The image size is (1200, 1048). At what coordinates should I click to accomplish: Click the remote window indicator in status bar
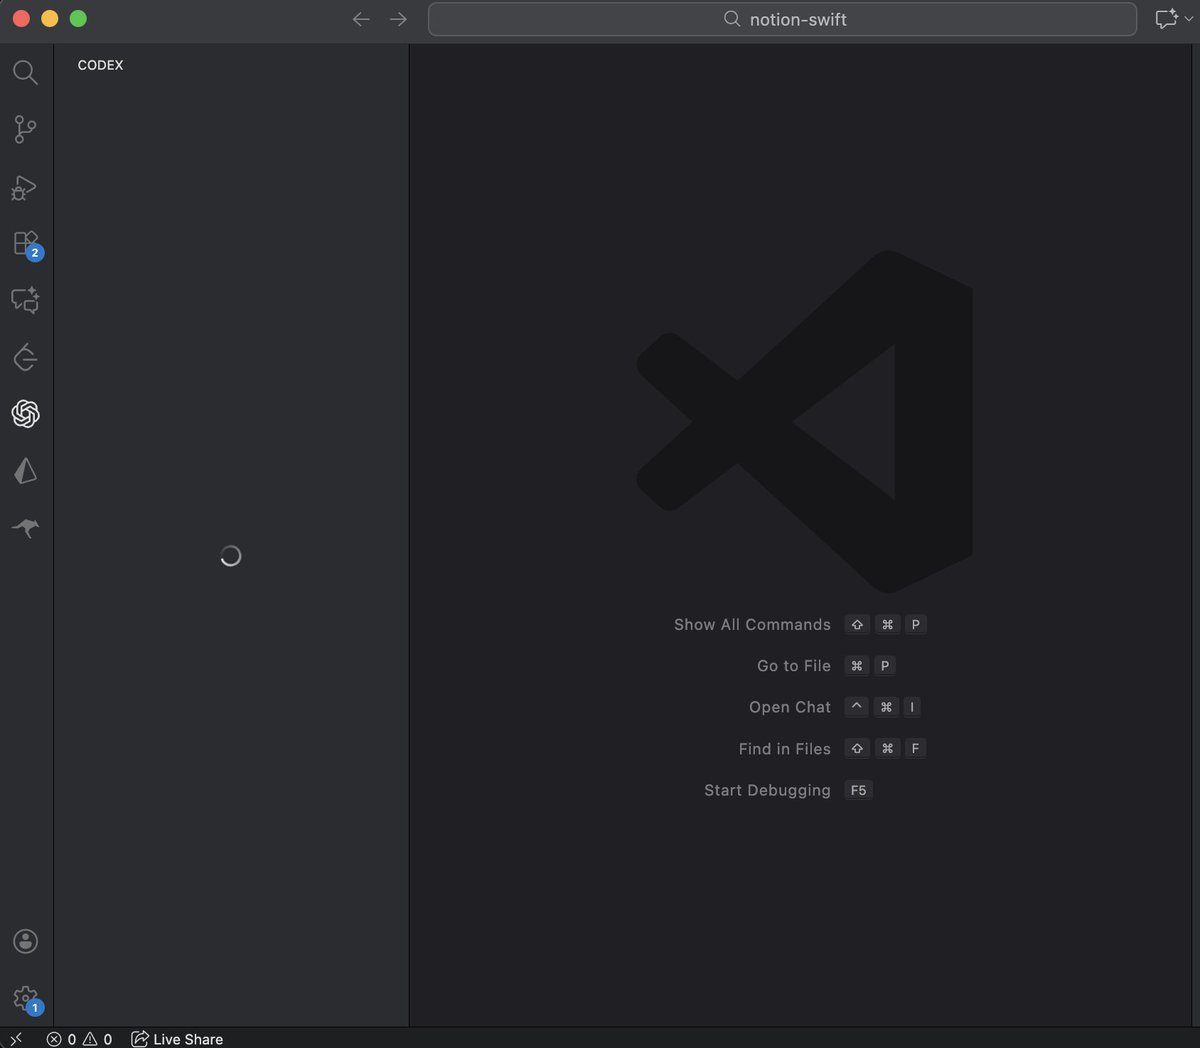pyautogui.click(x=16, y=1038)
